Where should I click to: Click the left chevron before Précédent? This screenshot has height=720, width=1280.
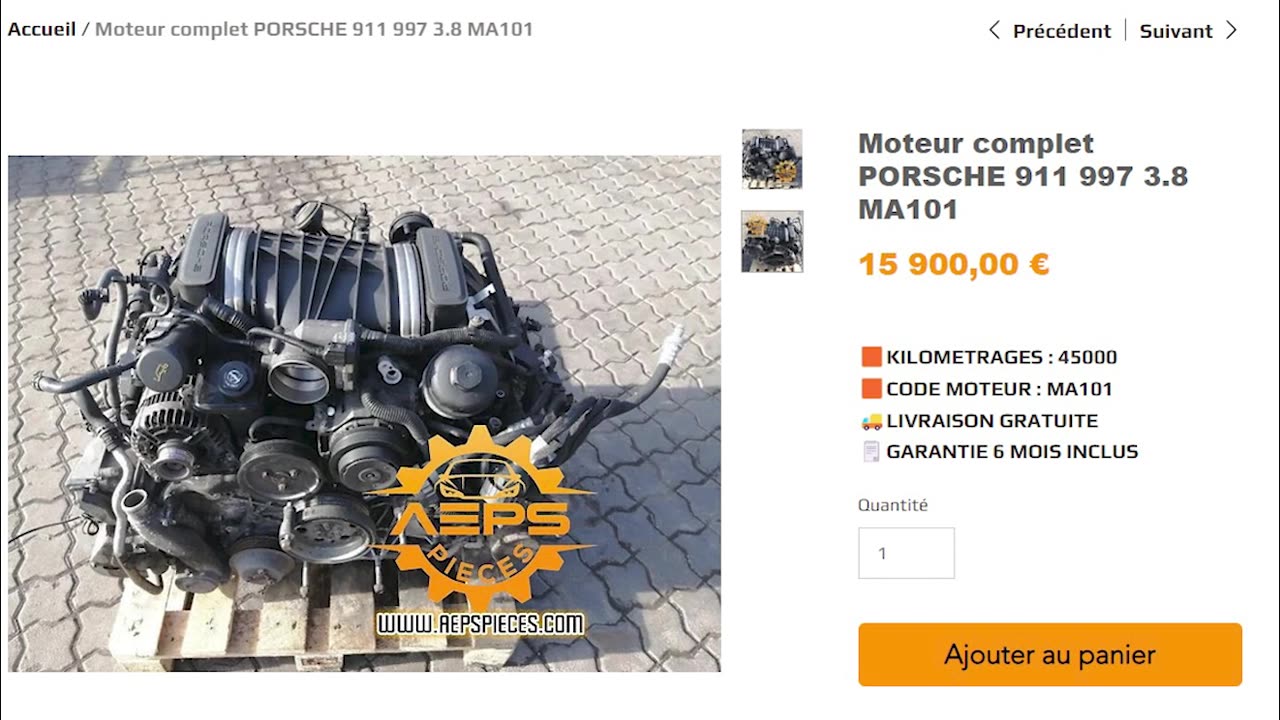coord(994,30)
